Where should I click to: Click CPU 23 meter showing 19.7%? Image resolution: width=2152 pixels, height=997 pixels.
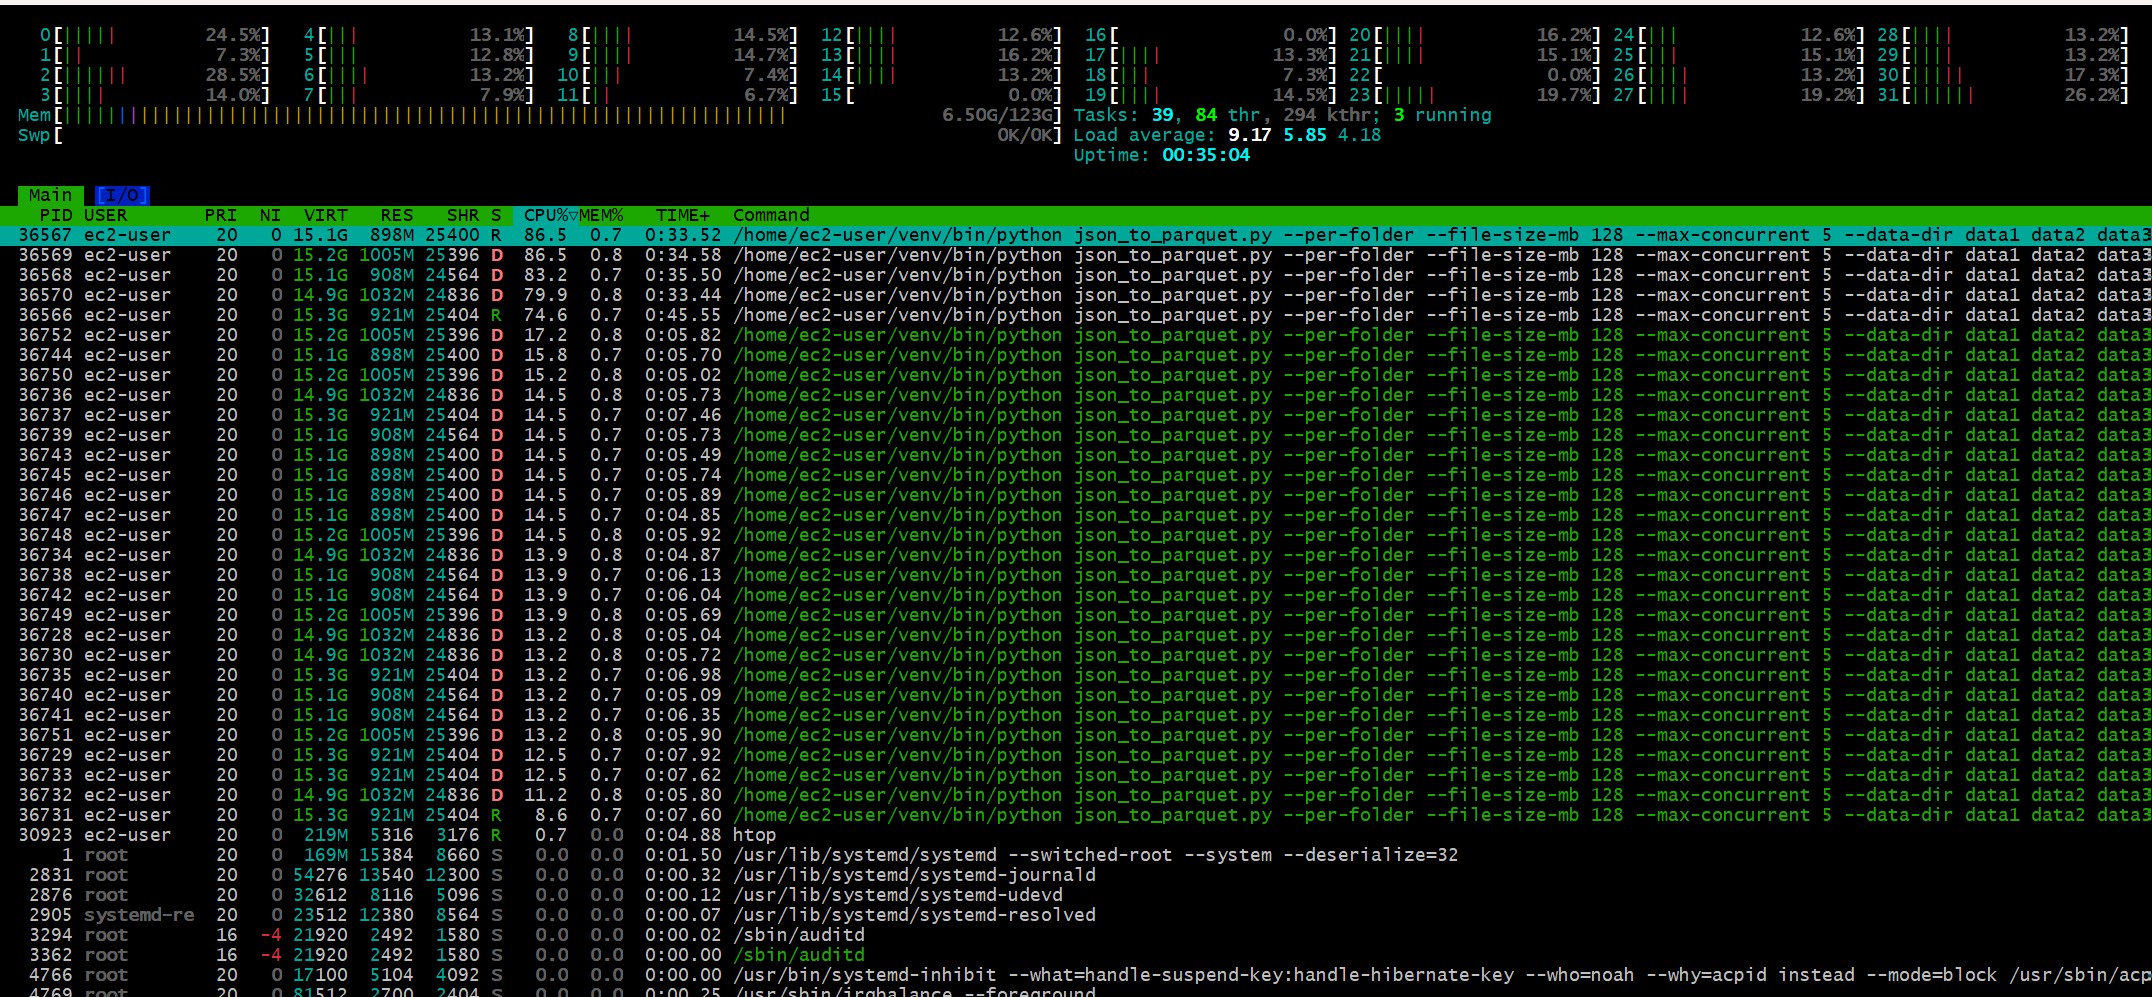click(1474, 95)
